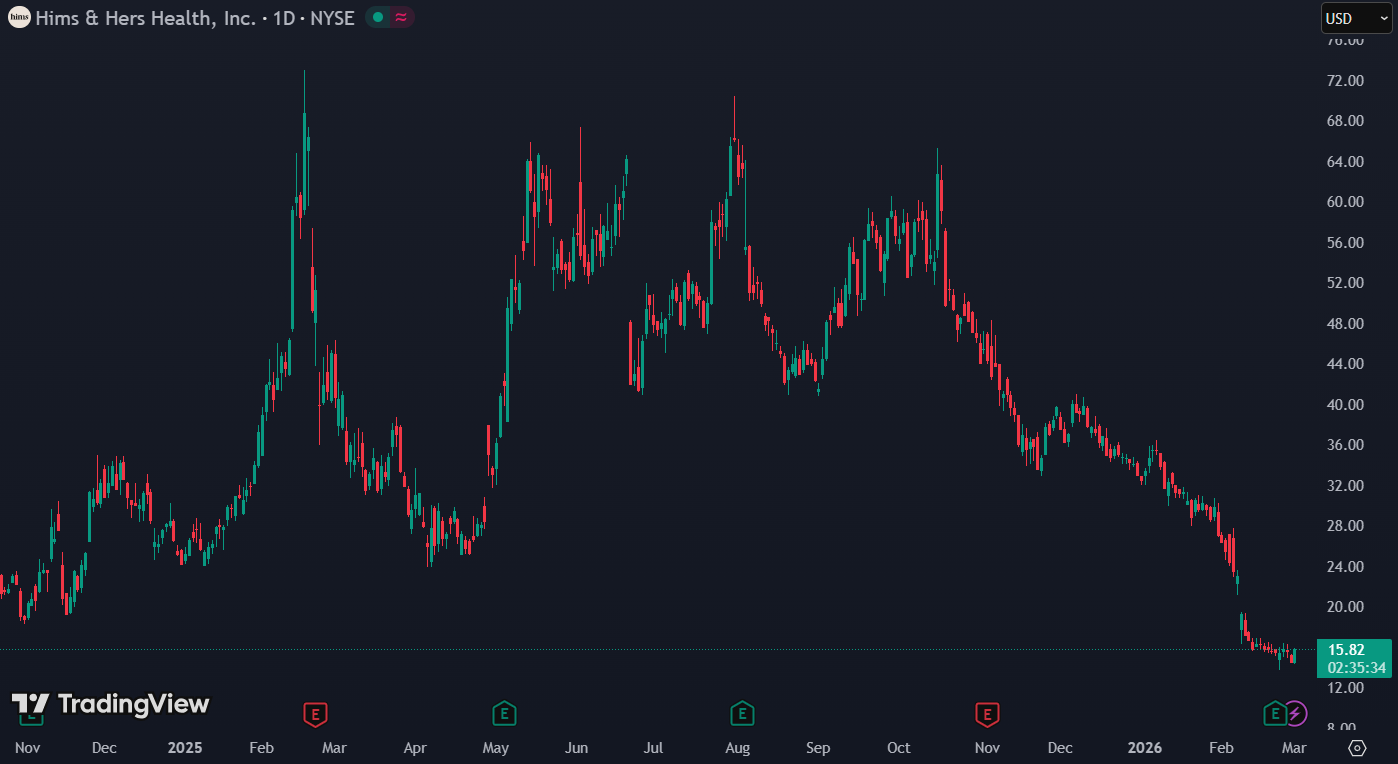
Task: Click the Apr label on time axis
Action: tap(415, 748)
